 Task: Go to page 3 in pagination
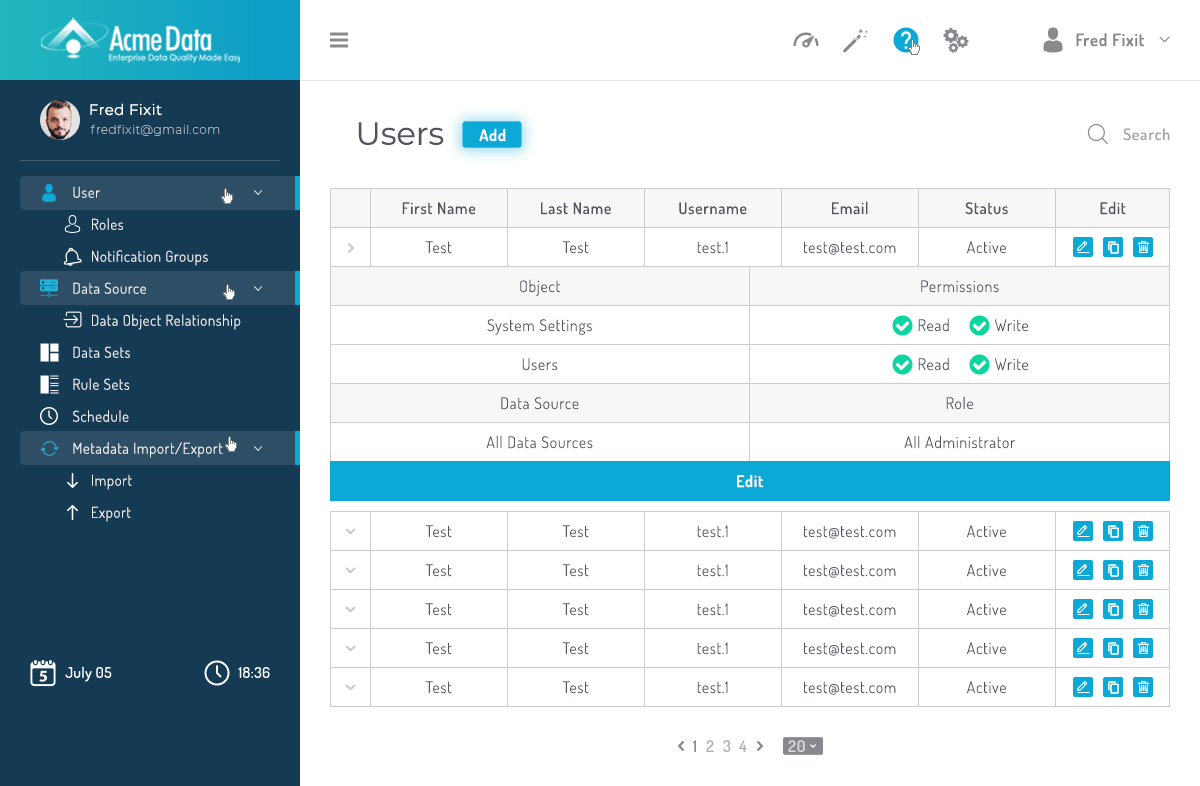[727, 746]
